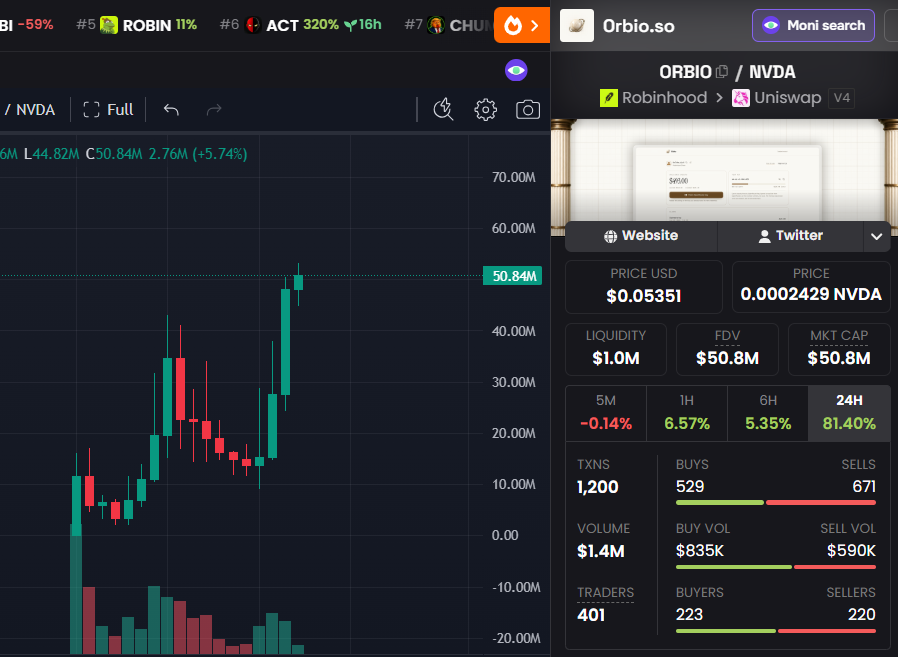This screenshot has height=657, width=898.
Task: Redo the chart action
Action: coord(214,109)
